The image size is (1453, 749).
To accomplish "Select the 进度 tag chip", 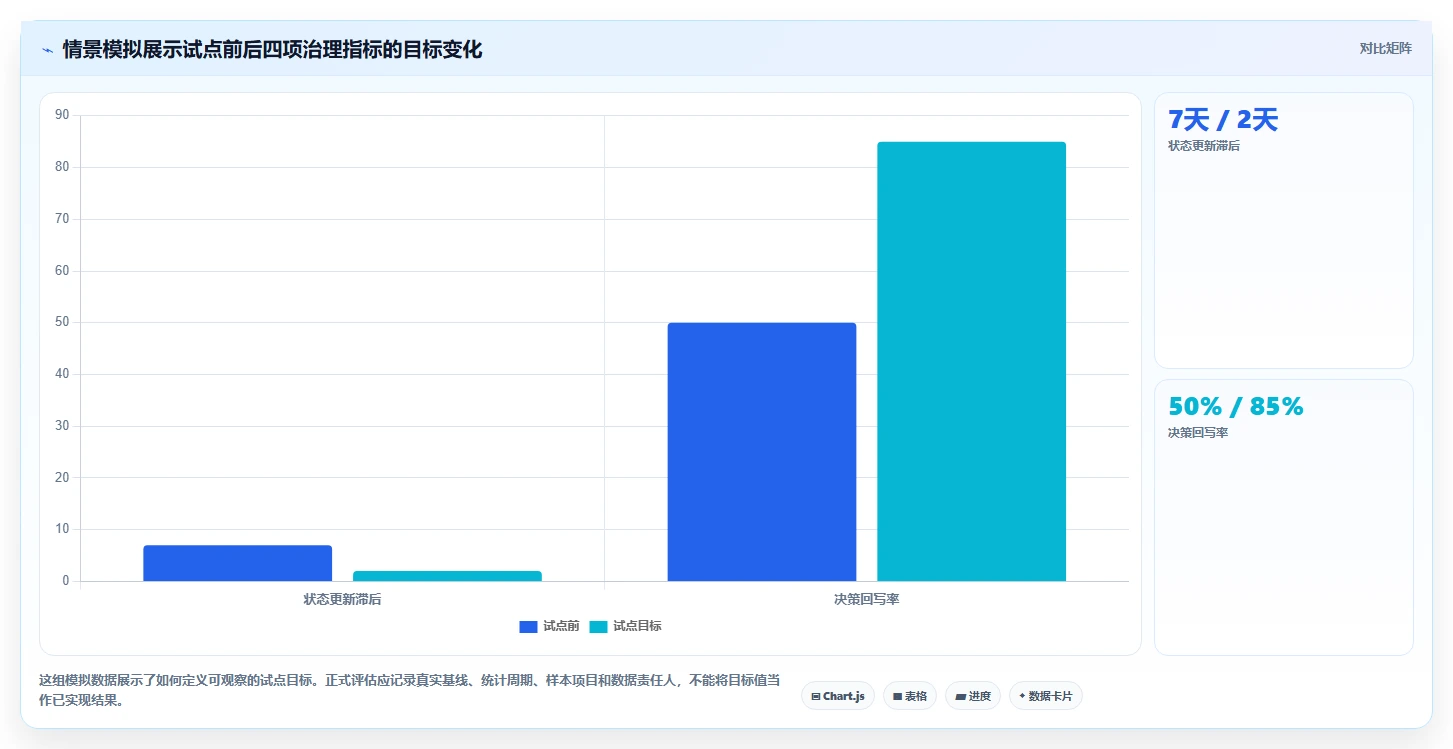I will (x=973, y=696).
